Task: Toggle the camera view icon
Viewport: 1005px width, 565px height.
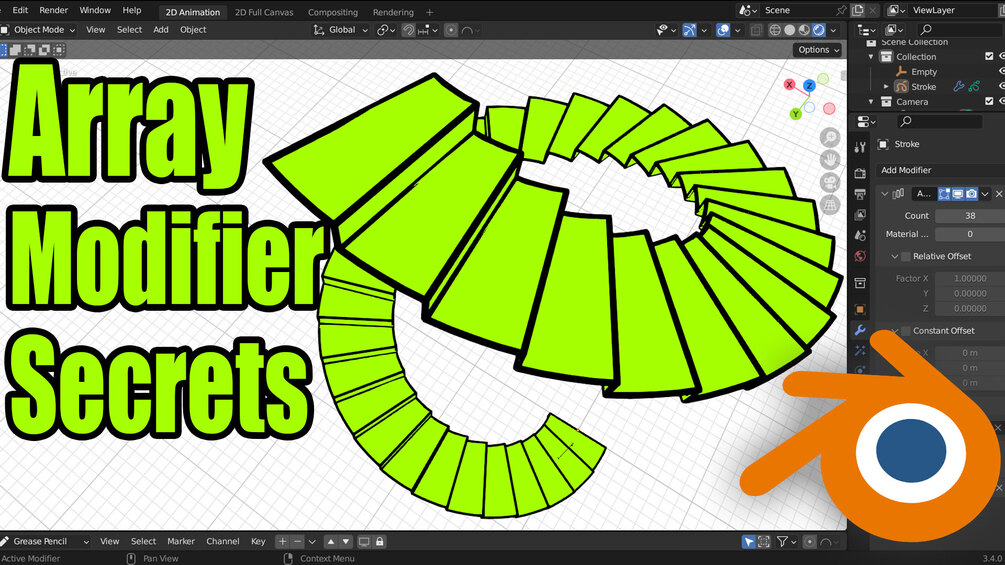Action: [x=830, y=183]
